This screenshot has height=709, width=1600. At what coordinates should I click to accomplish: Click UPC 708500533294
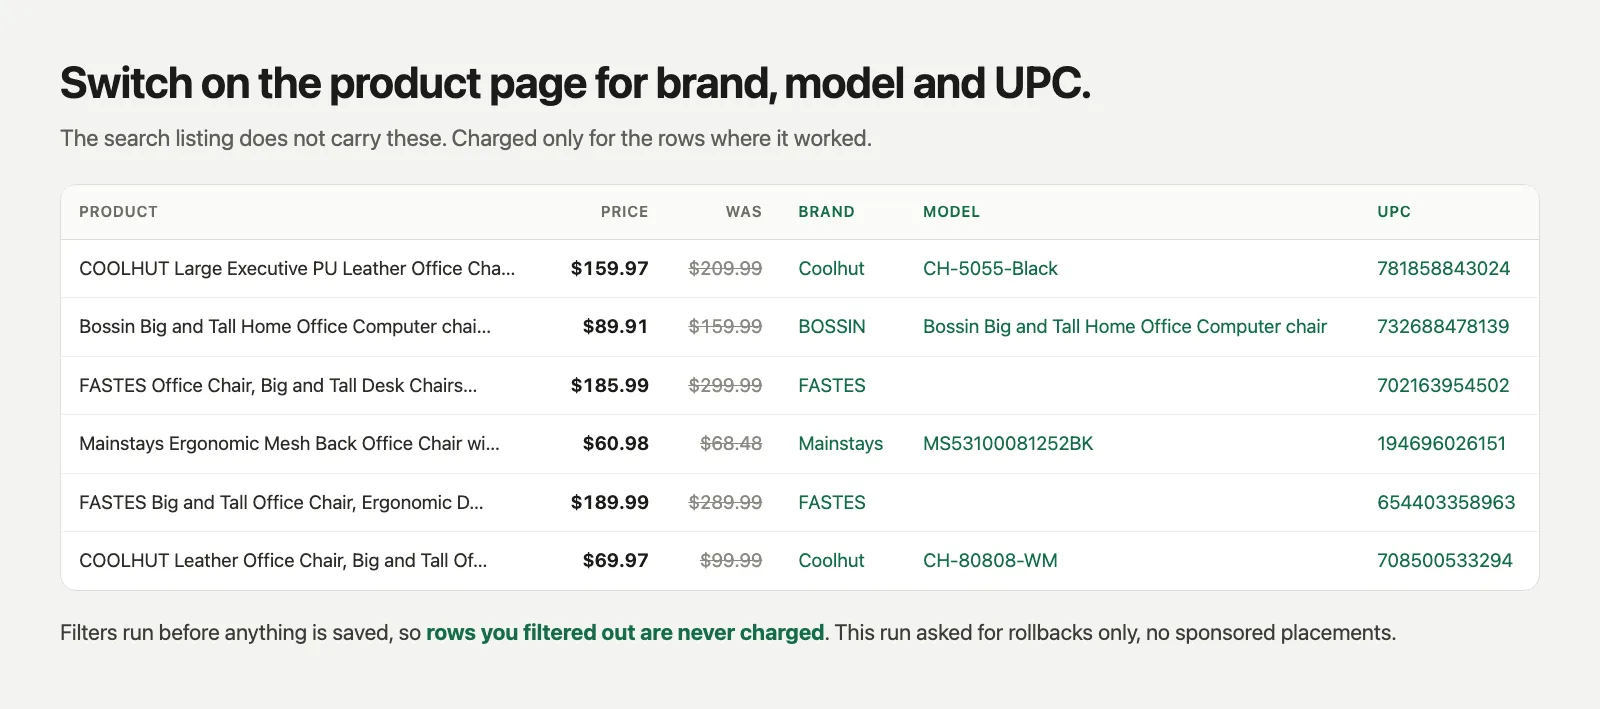coord(1445,560)
